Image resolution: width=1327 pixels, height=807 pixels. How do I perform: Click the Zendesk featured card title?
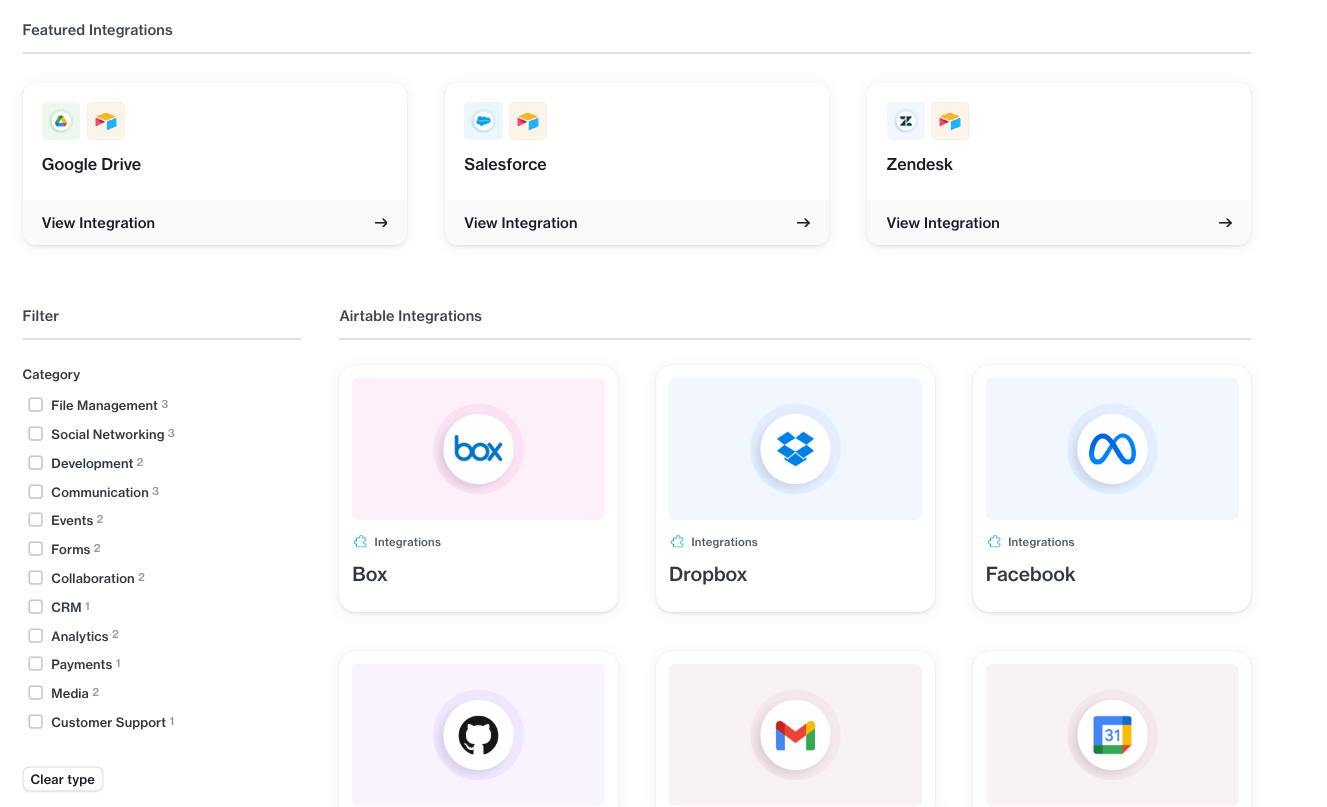[920, 164]
